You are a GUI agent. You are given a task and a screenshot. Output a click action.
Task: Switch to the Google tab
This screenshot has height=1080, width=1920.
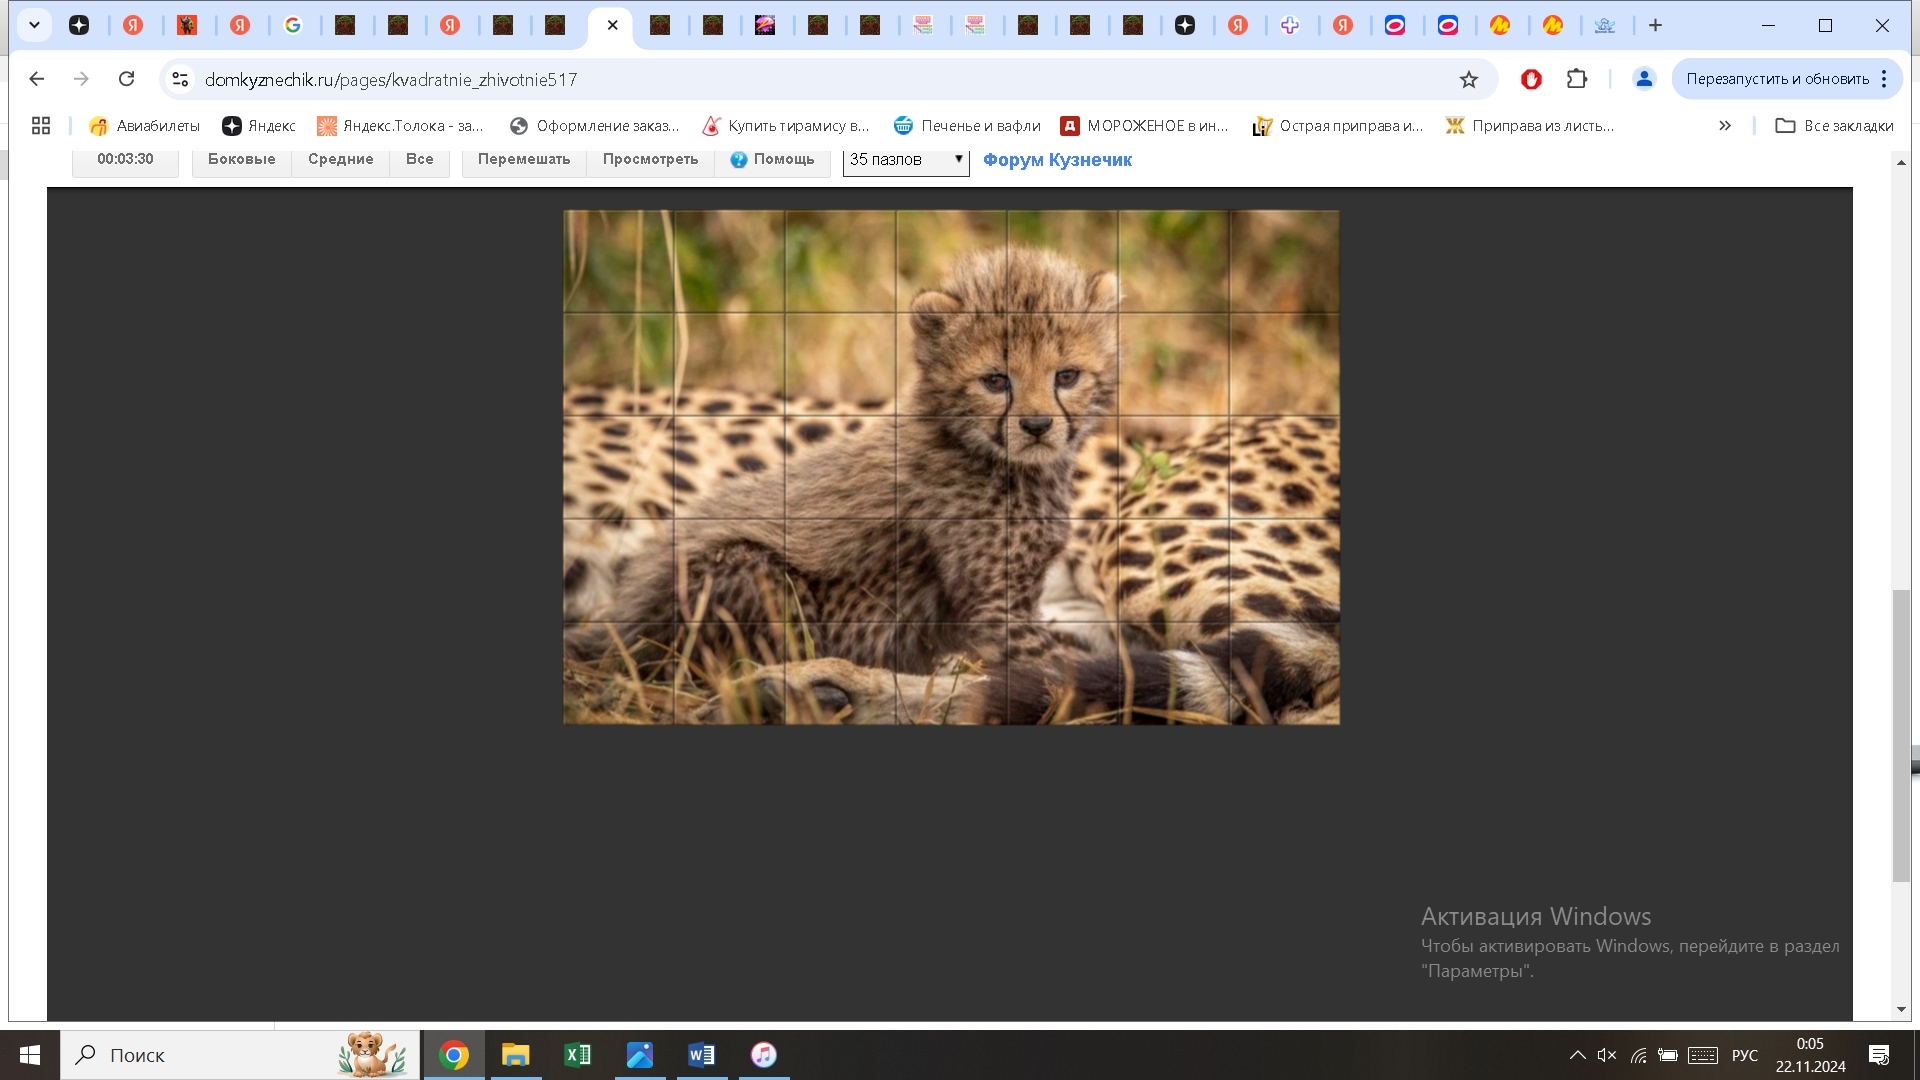pos(293,25)
